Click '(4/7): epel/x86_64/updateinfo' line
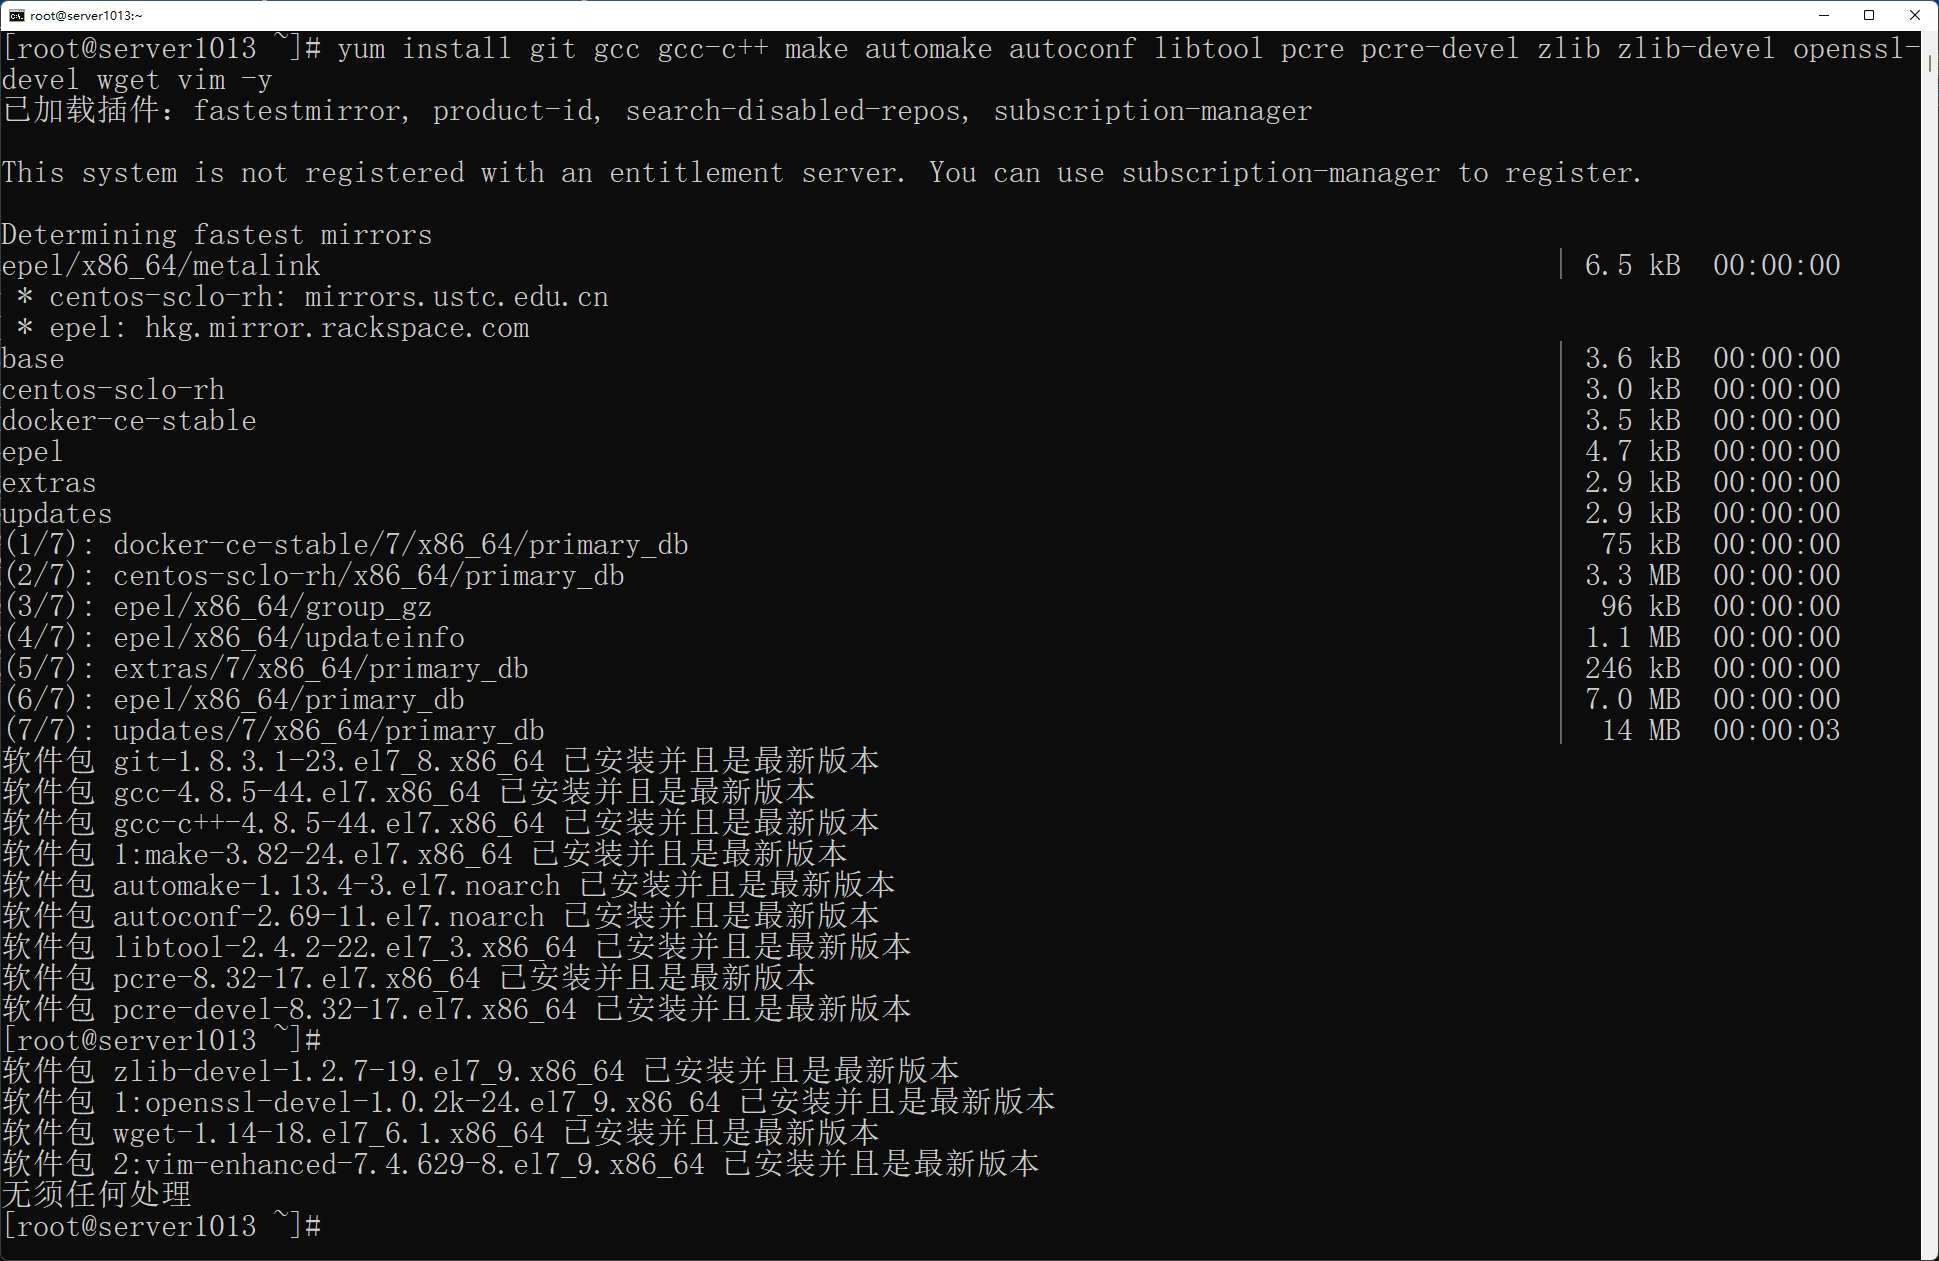This screenshot has height=1261, width=1939. click(x=233, y=638)
